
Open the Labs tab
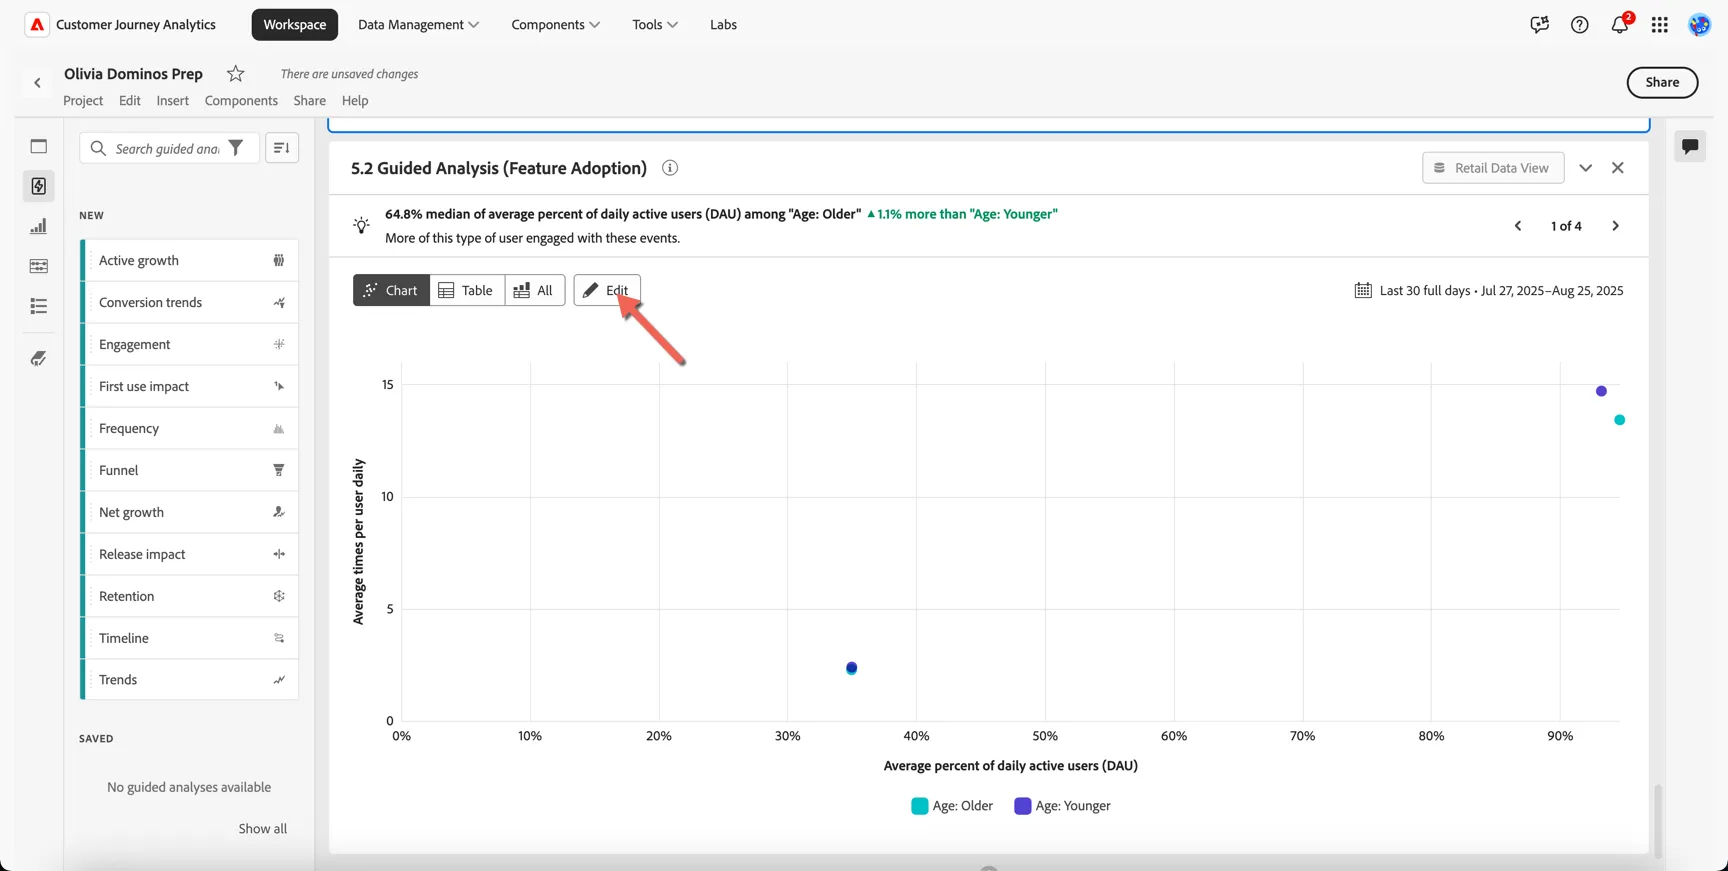pyautogui.click(x=723, y=25)
